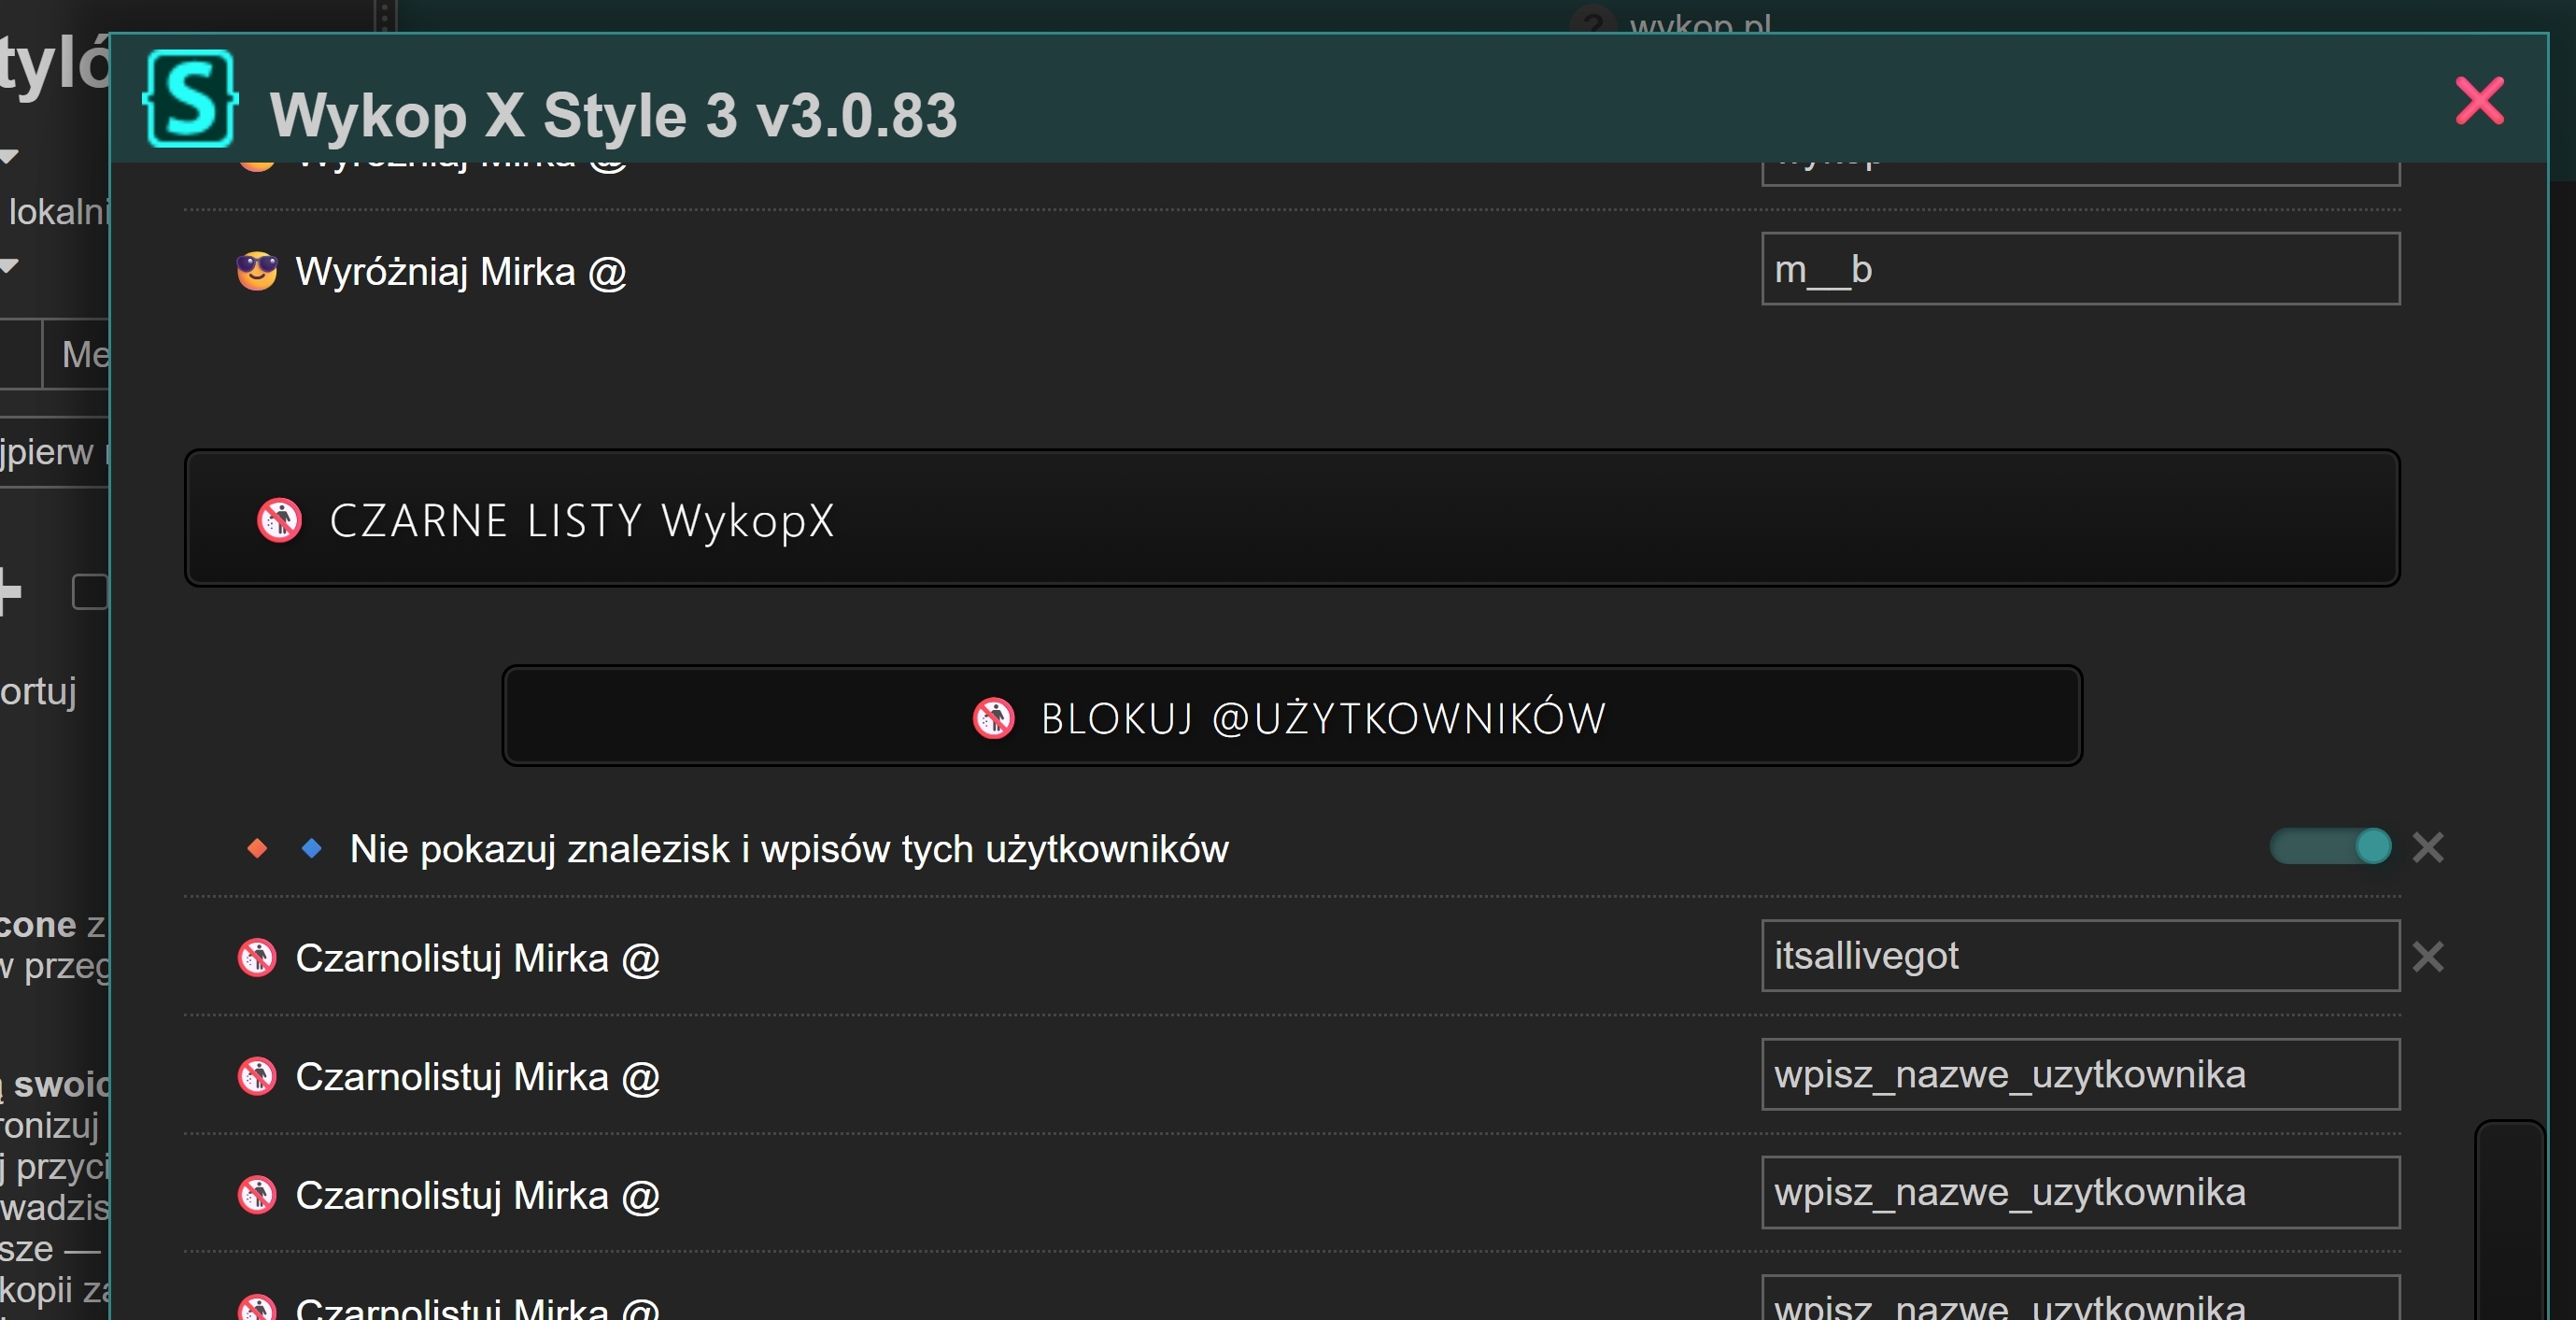
Task: Edit the m__b highlighted user field
Action: click(x=2080, y=269)
